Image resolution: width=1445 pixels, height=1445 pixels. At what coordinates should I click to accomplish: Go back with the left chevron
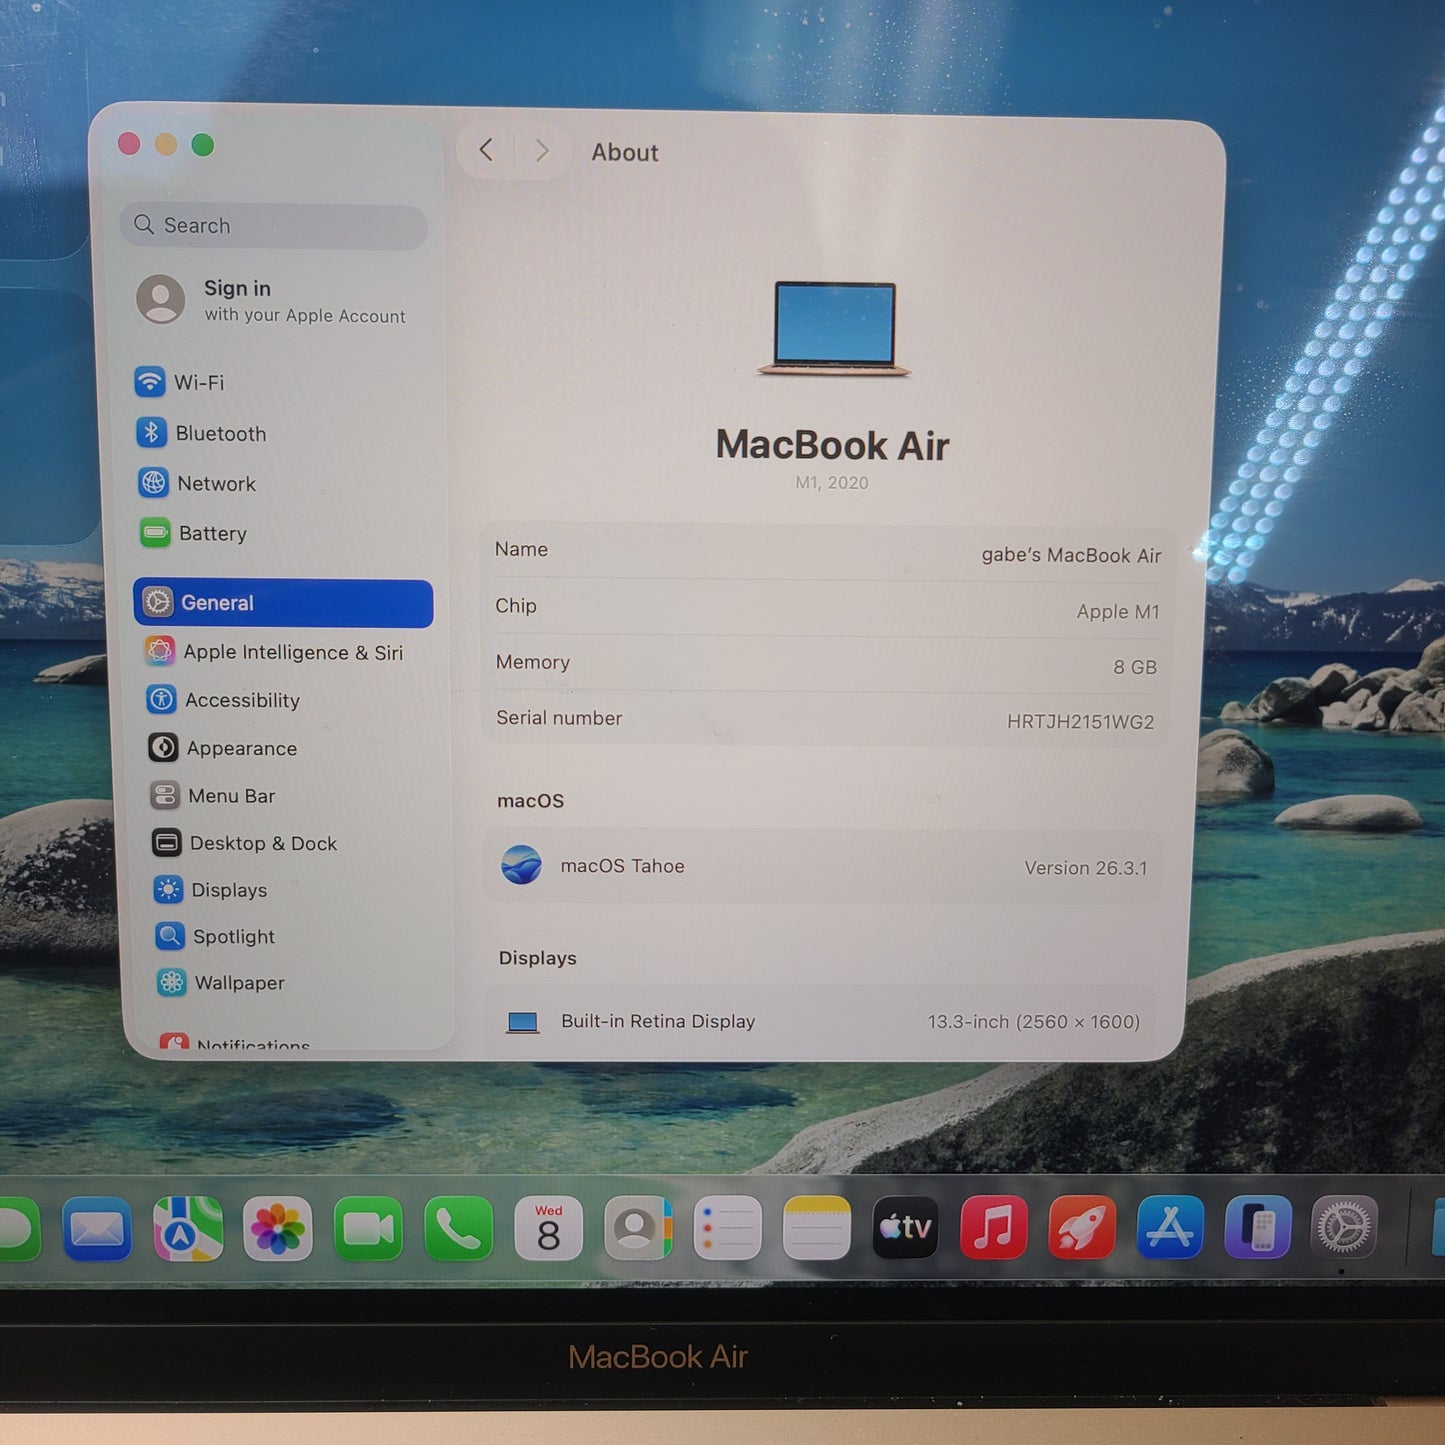point(486,150)
